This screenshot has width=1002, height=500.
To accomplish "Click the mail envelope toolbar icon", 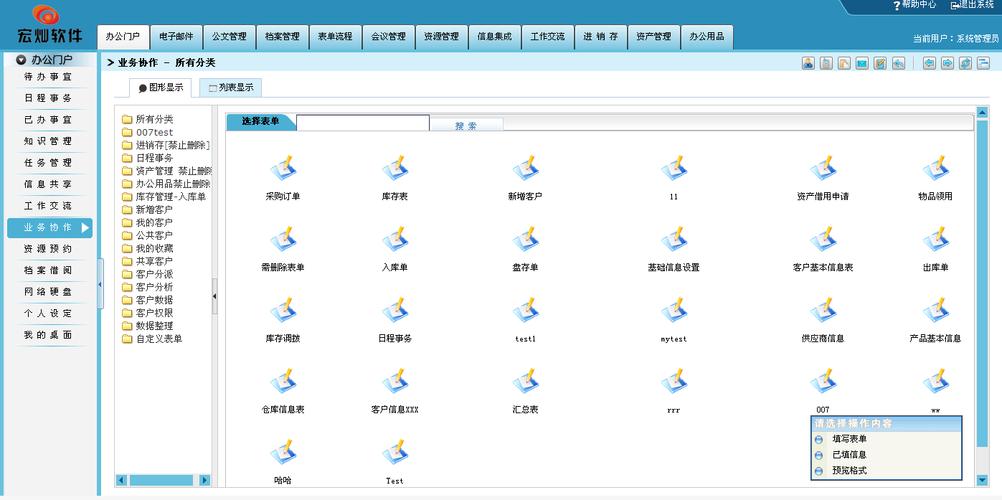I will (862, 63).
